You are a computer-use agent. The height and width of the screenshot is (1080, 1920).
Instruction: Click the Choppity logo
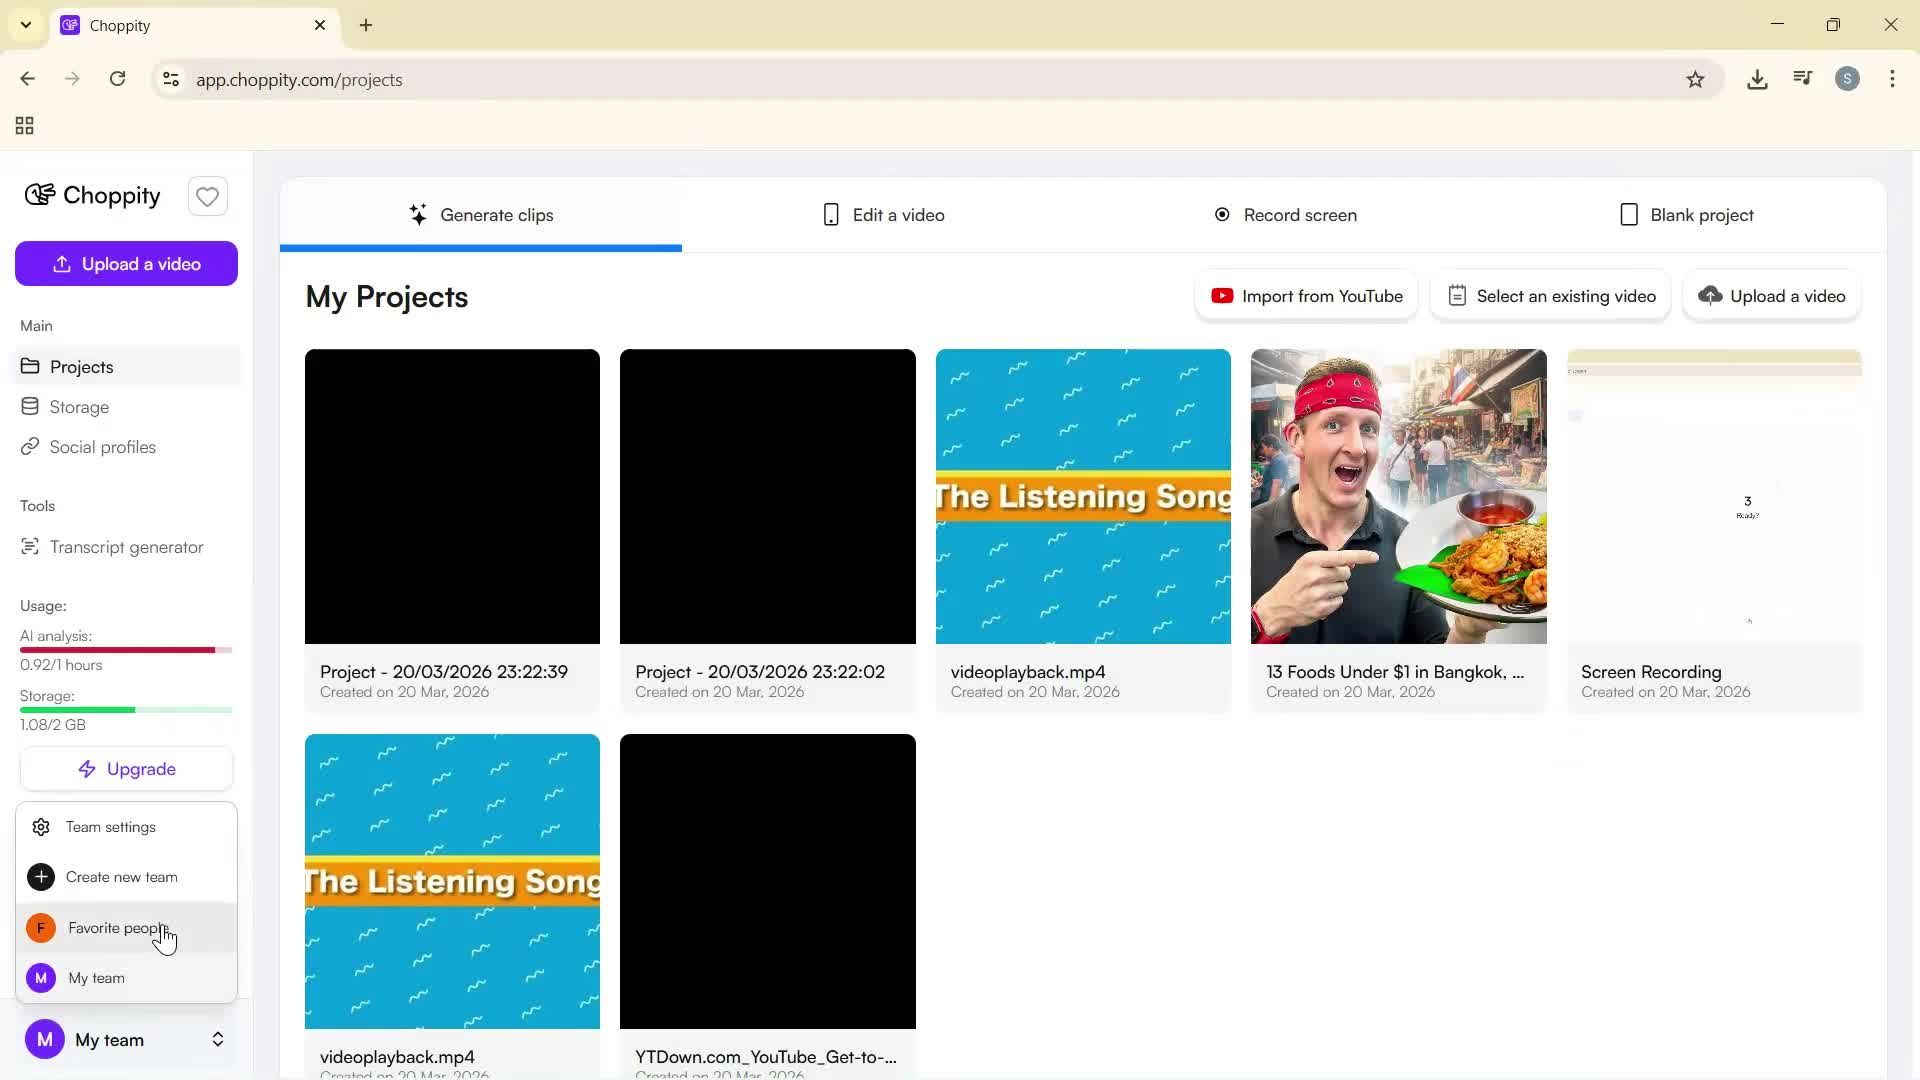92,196
